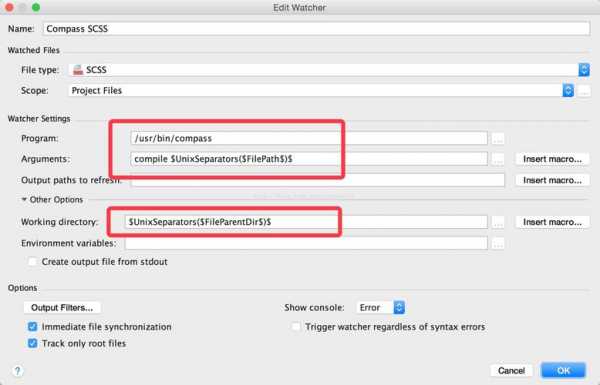Click the Program path field
This screenshot has width=600, height=385.
(309, 139)
